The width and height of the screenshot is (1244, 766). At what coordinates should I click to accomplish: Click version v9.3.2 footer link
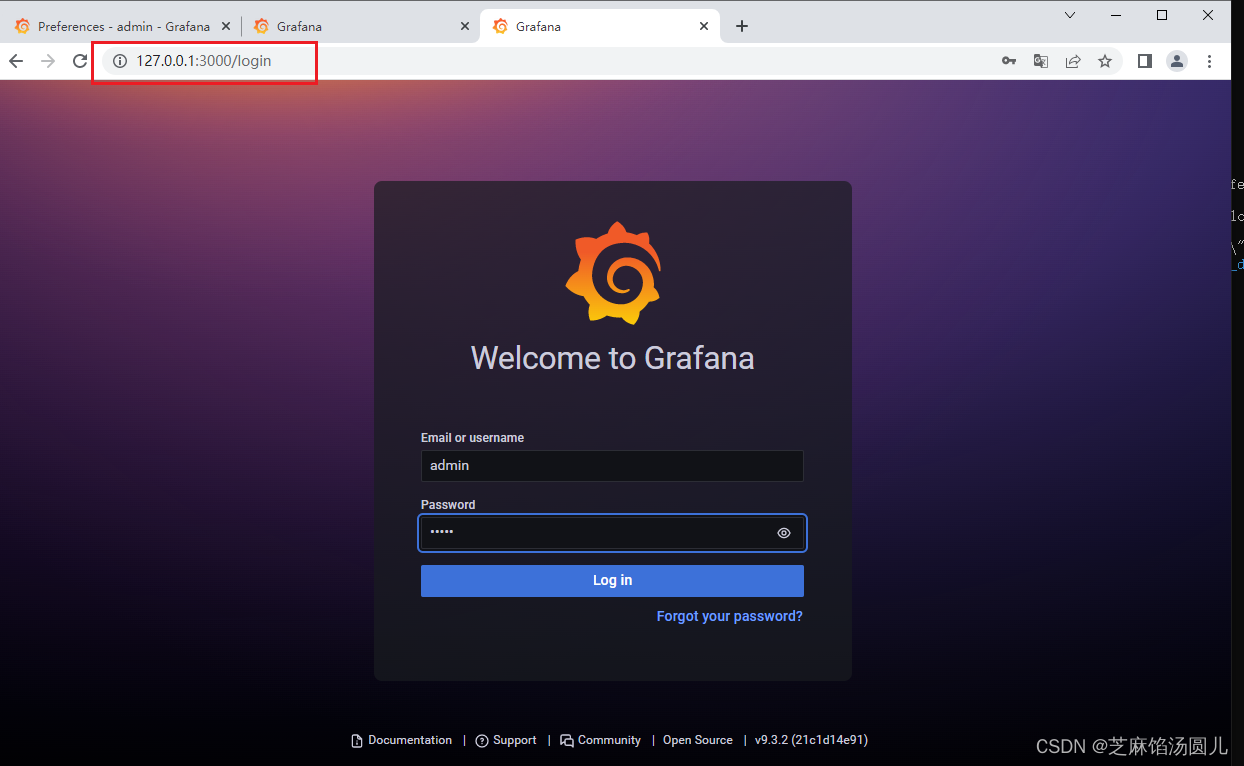[x=811, y=740]
